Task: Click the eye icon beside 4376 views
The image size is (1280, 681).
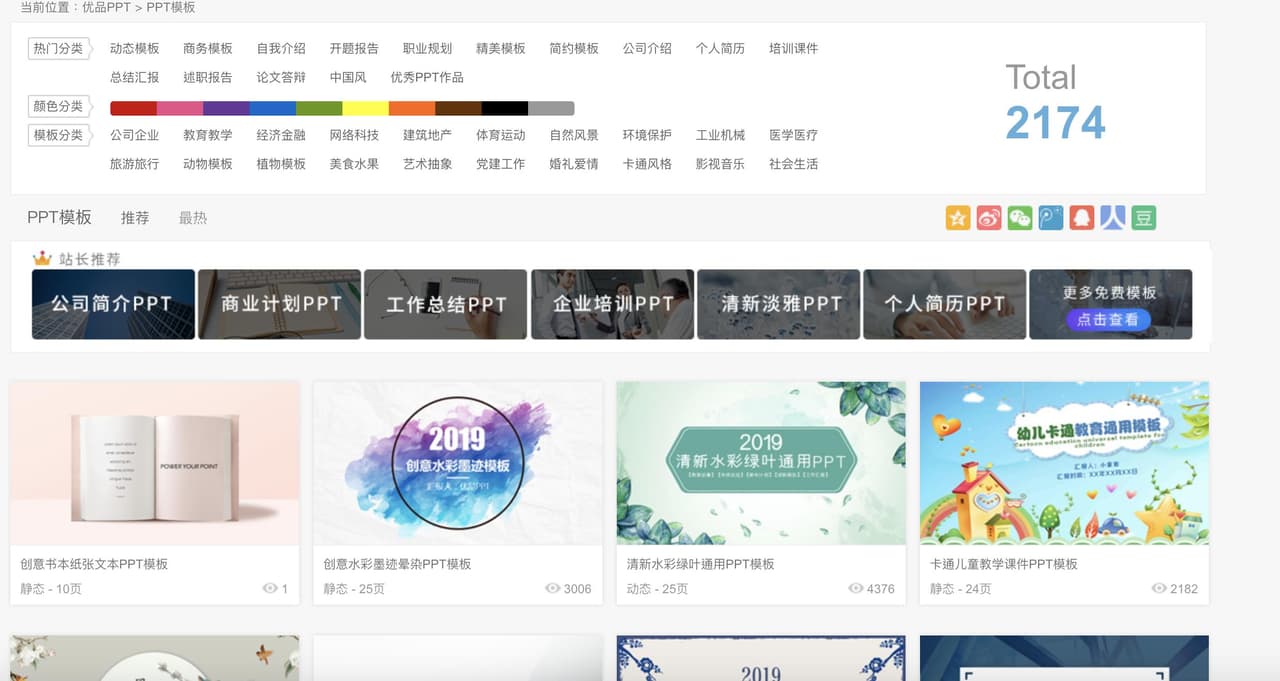Action: point(855,589)
